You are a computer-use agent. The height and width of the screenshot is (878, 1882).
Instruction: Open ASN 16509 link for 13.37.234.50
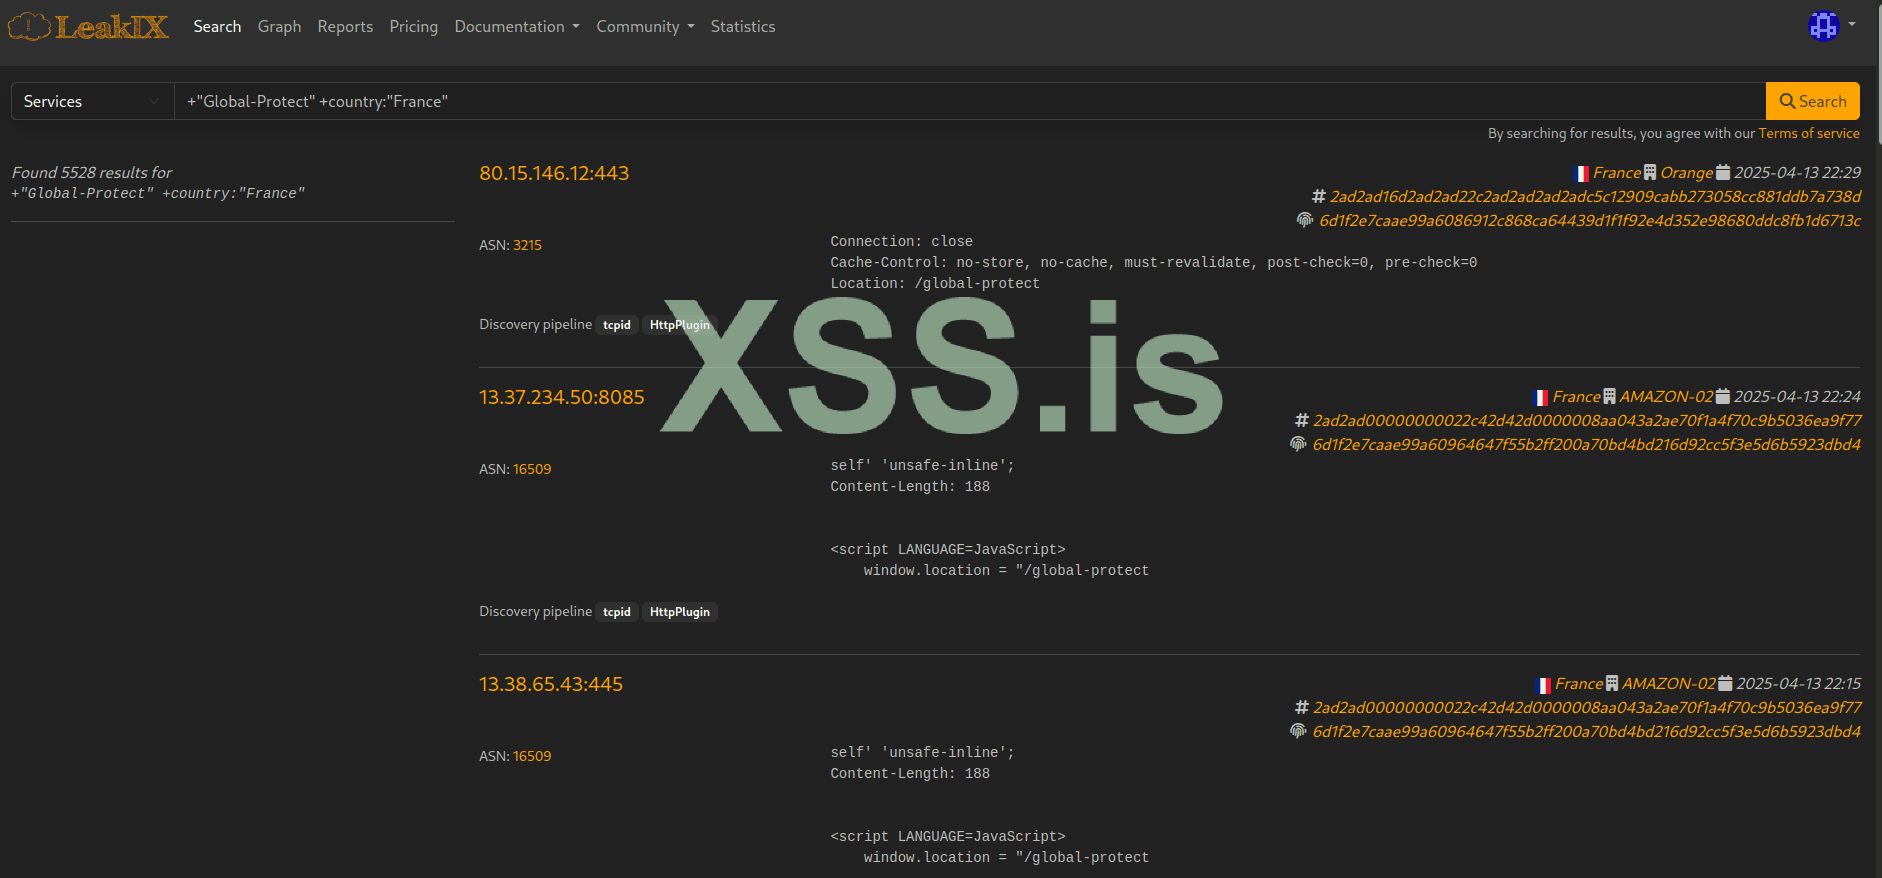(x=532, y=469)
